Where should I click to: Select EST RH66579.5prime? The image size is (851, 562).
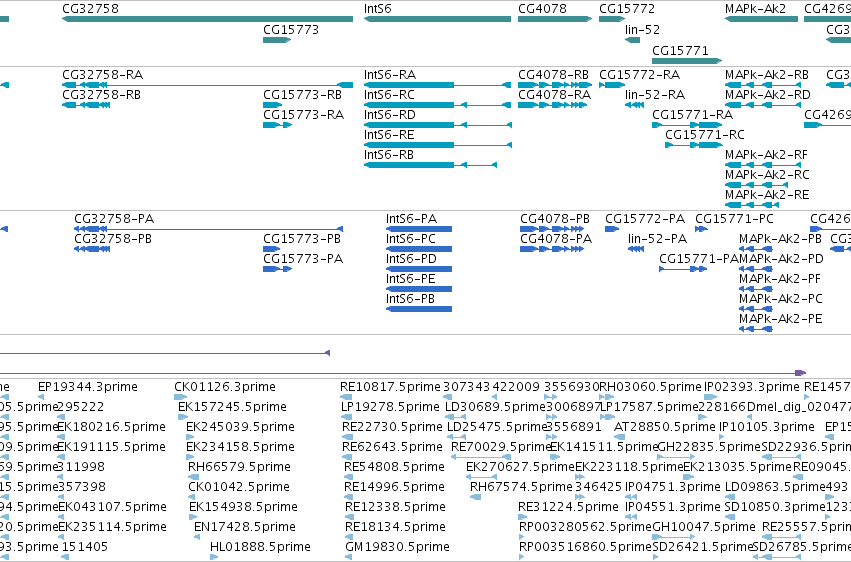[239, 467]
